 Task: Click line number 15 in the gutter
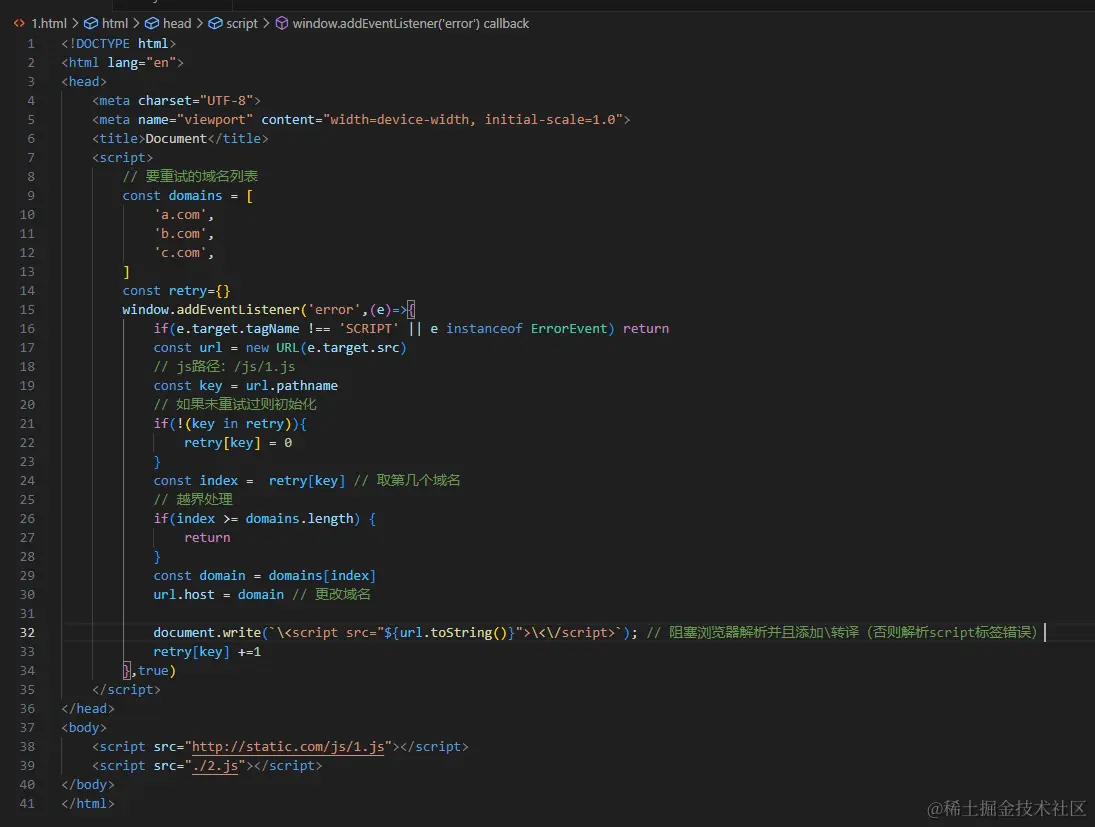tap(27, 309)
